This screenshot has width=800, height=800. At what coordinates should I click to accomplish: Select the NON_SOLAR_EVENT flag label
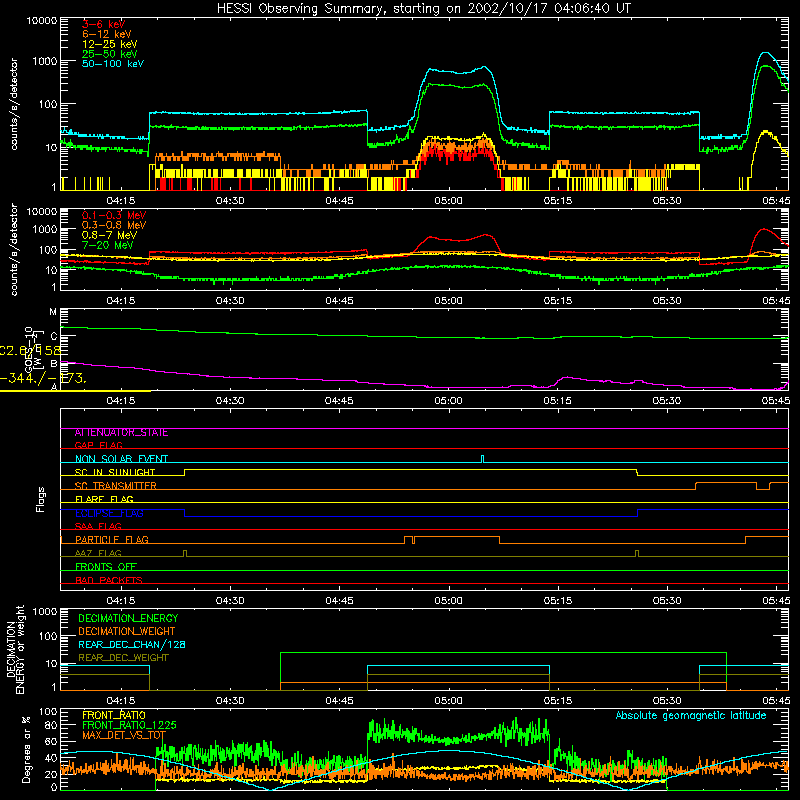pyautogui.click(x=121, y=459)
